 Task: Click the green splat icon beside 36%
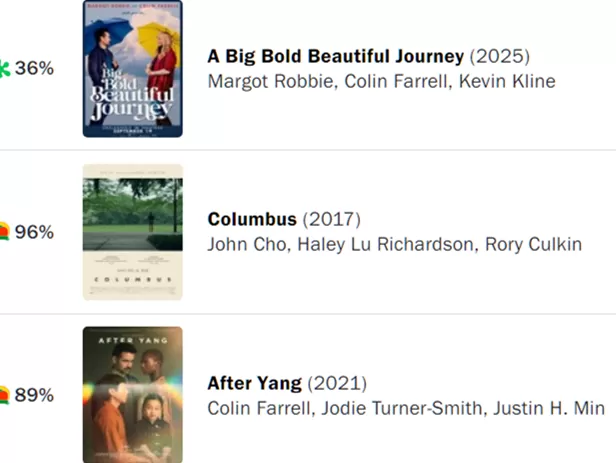click(x=4, y=69)
